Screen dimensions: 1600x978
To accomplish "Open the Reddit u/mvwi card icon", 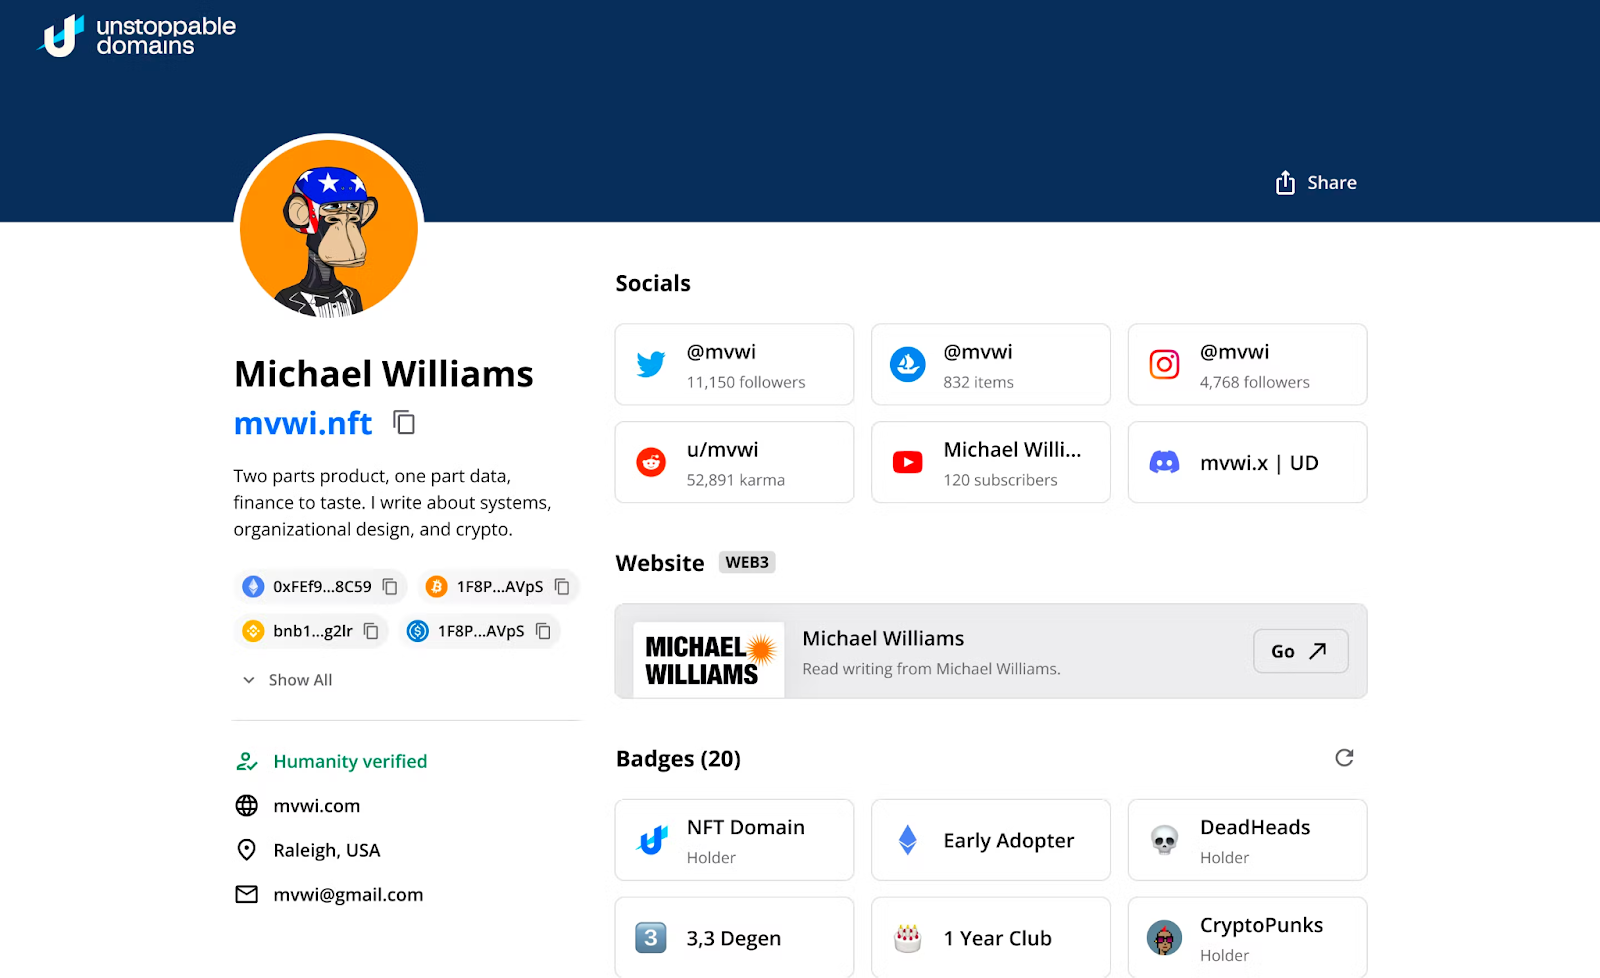I will (x=651, y=462).
